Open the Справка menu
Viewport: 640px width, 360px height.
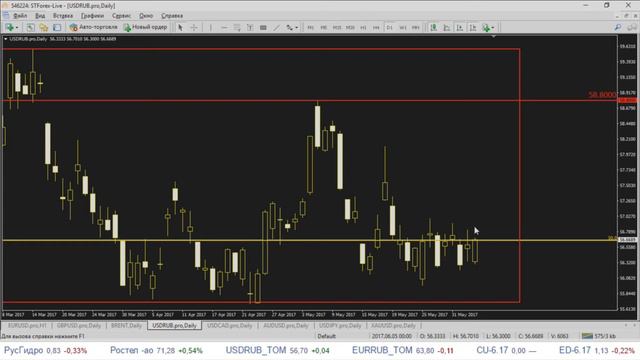pyautogui.click(x=172, y=16)
